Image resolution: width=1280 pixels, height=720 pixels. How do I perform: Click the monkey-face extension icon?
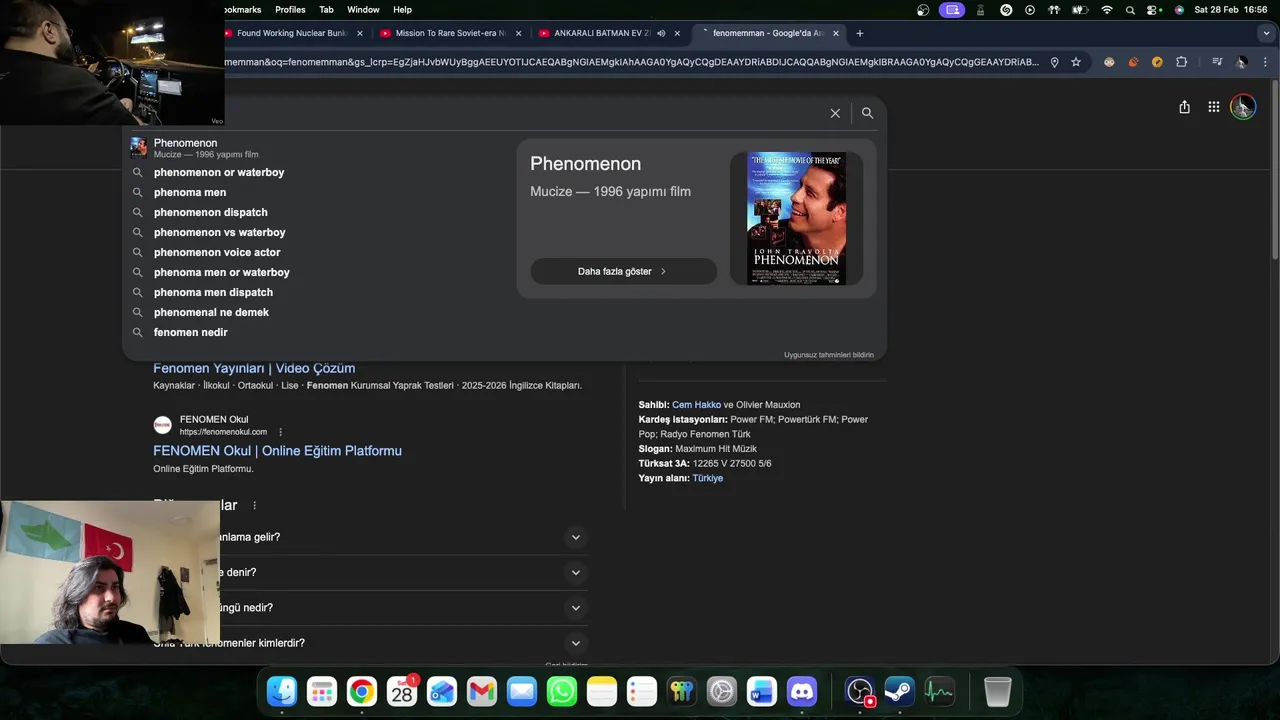point(1109,62)
